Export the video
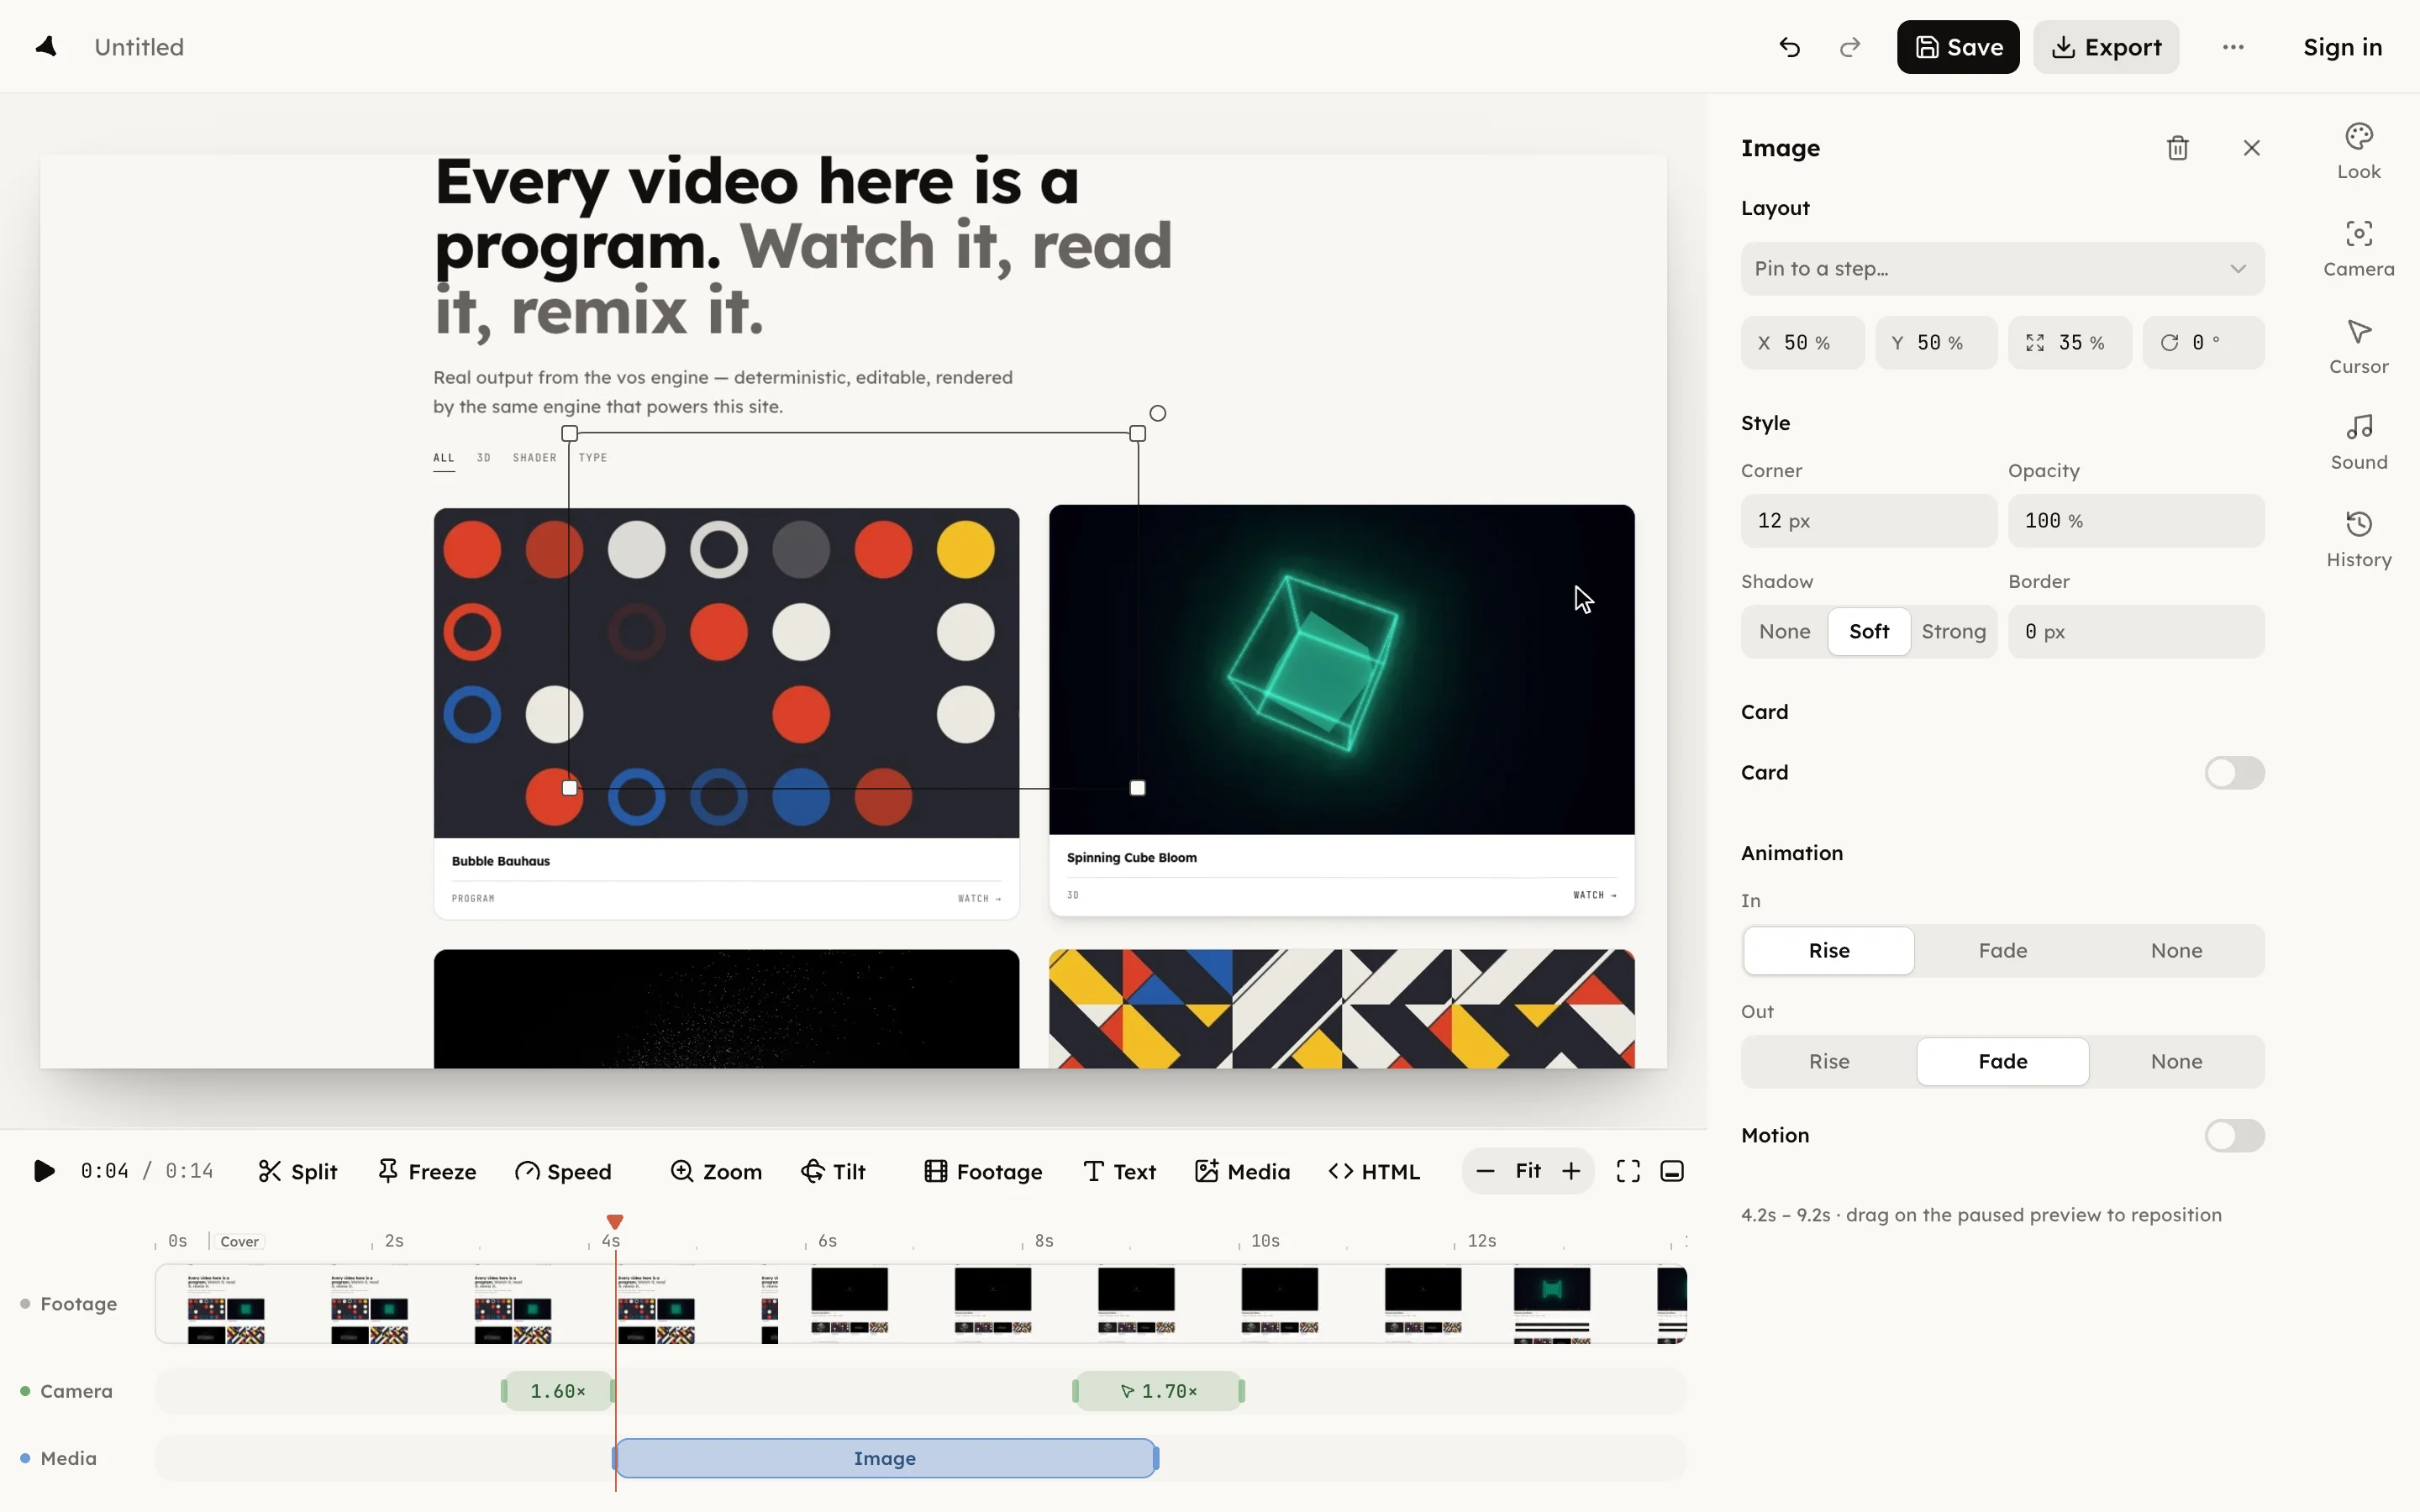The height and width of the screenshot is (1512, 2420). [2105, 47]
